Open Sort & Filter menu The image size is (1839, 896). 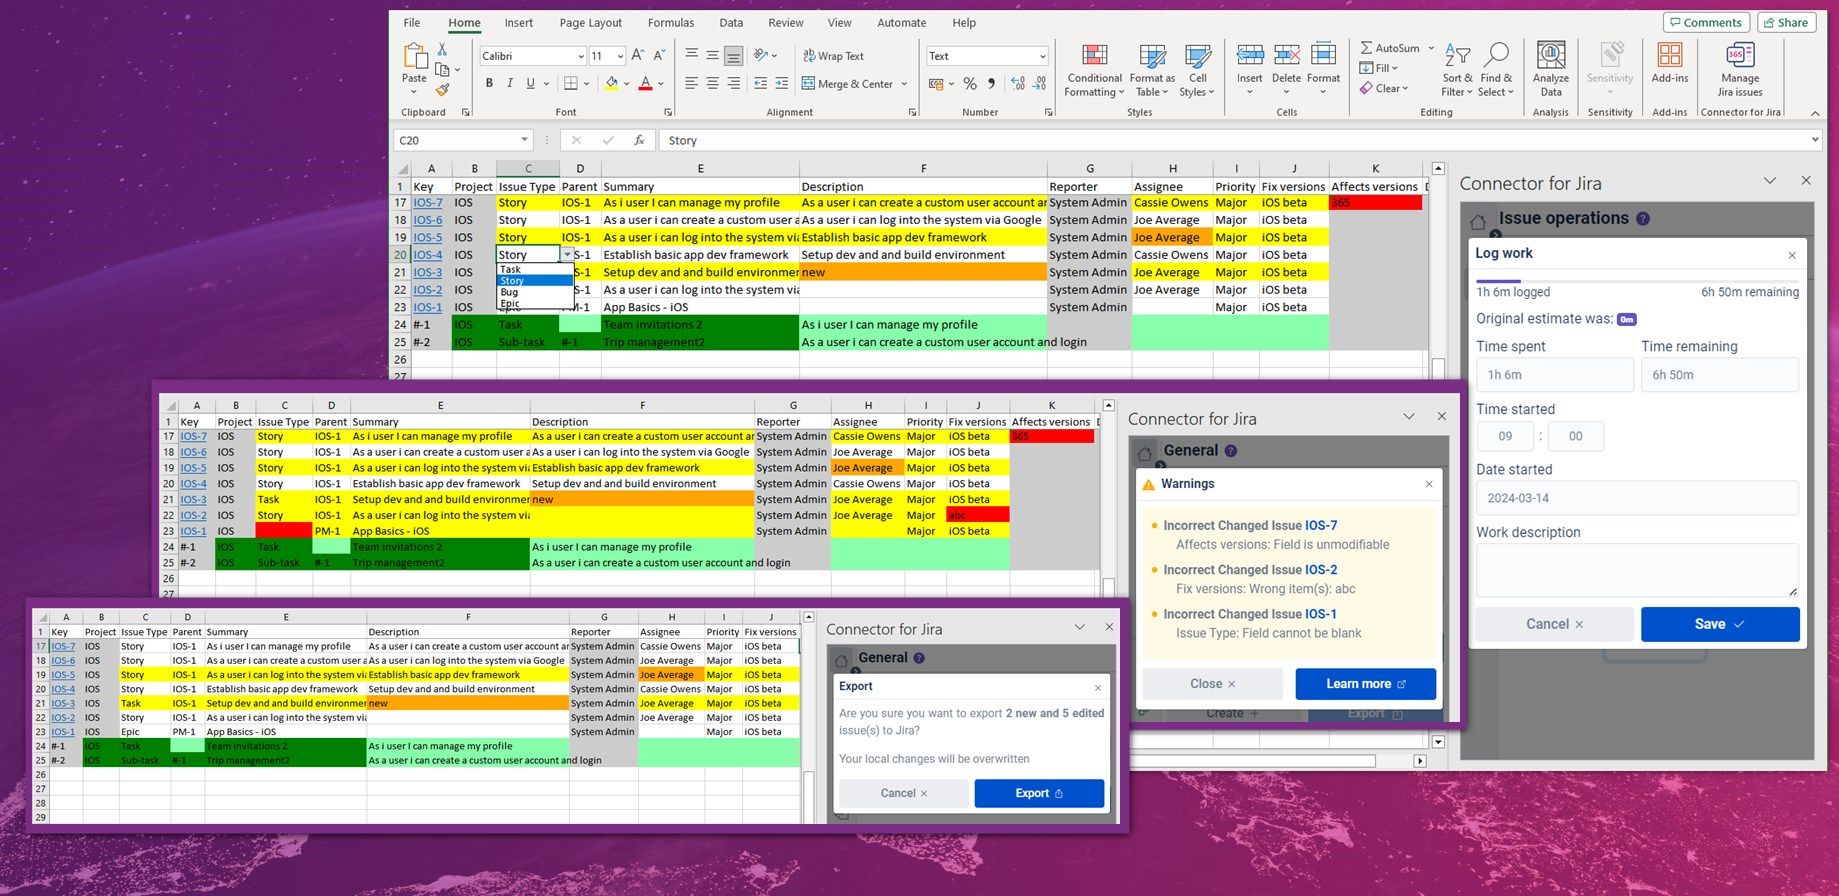(1457, 70)
